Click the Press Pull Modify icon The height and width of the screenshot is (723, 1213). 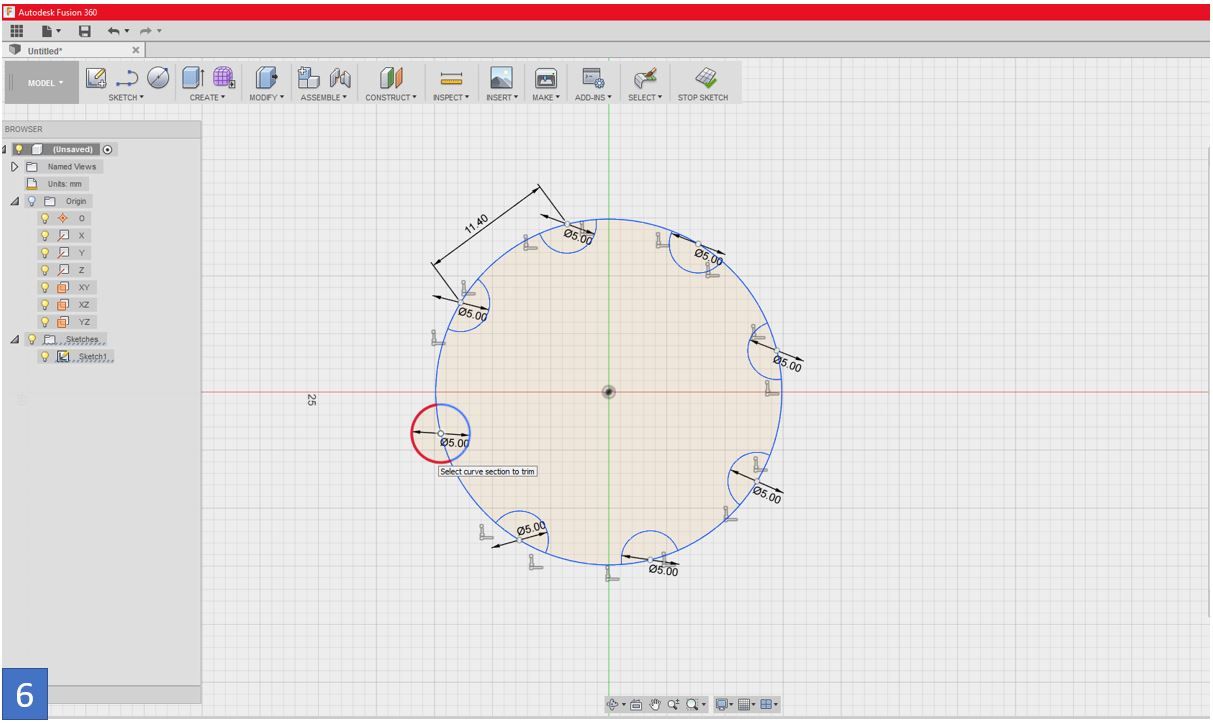[266, 78]
